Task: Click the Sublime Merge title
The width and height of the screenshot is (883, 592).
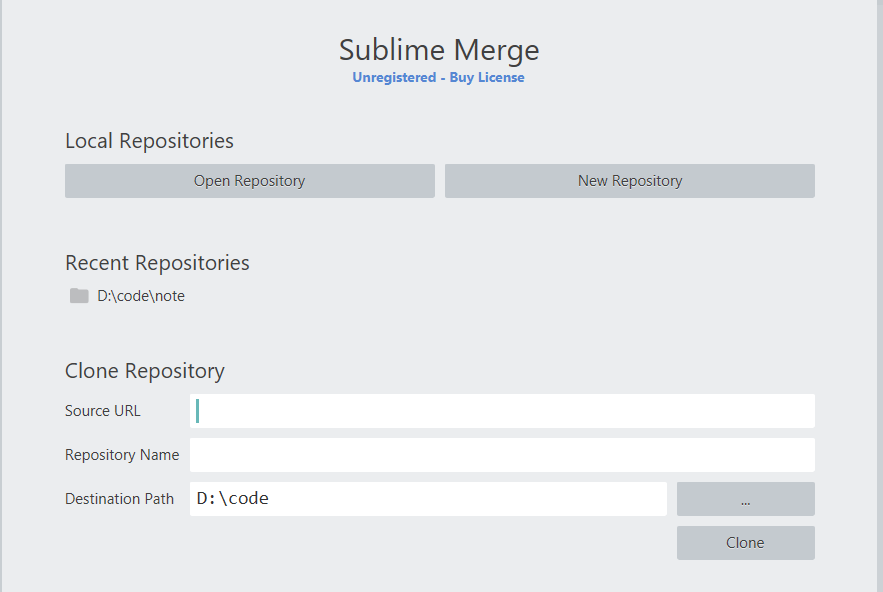Action: click(x=439, y=49)
